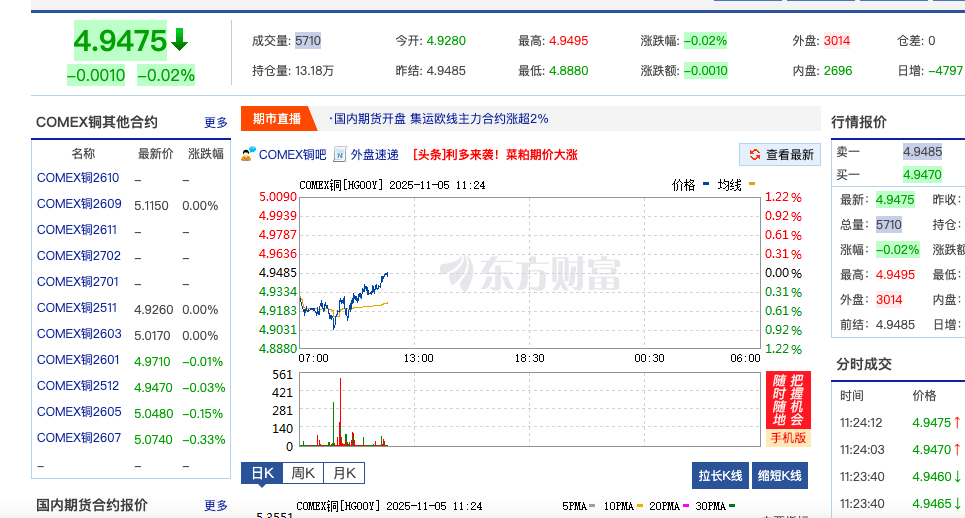This screenshot has width=965, height=518.
Task: Open the 手机版 link
Action: [788, 437]
